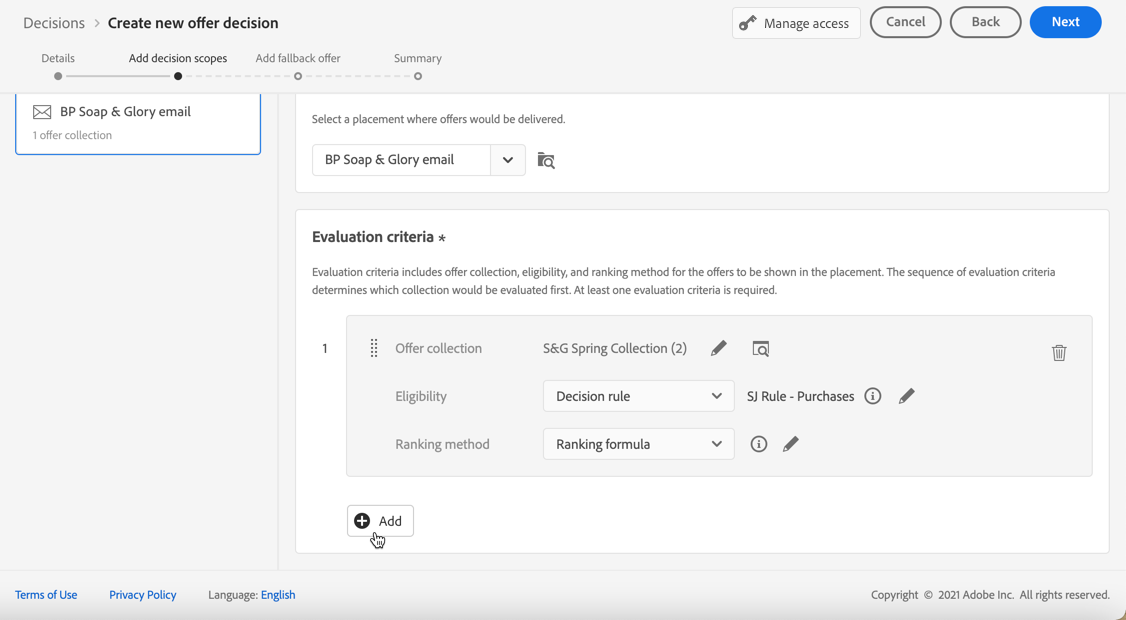Click the drag handle on Offer collection row

point(374,348)
